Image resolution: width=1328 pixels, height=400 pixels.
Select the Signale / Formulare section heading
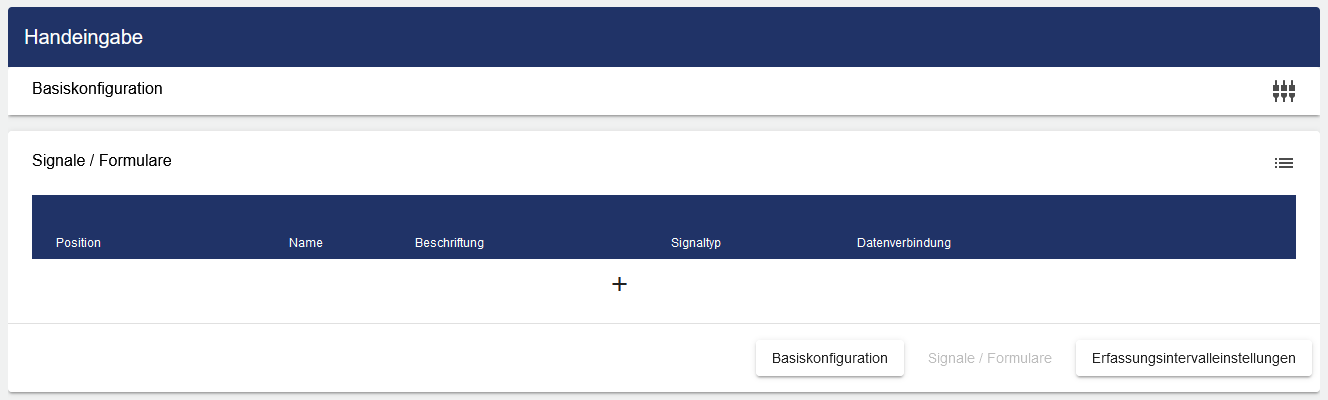pos(102,160)
